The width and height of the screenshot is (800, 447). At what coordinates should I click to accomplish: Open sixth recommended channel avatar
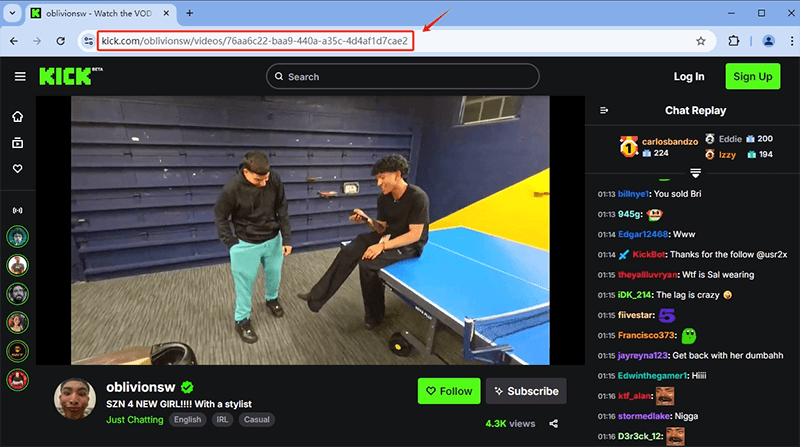[x=17, y=380]
